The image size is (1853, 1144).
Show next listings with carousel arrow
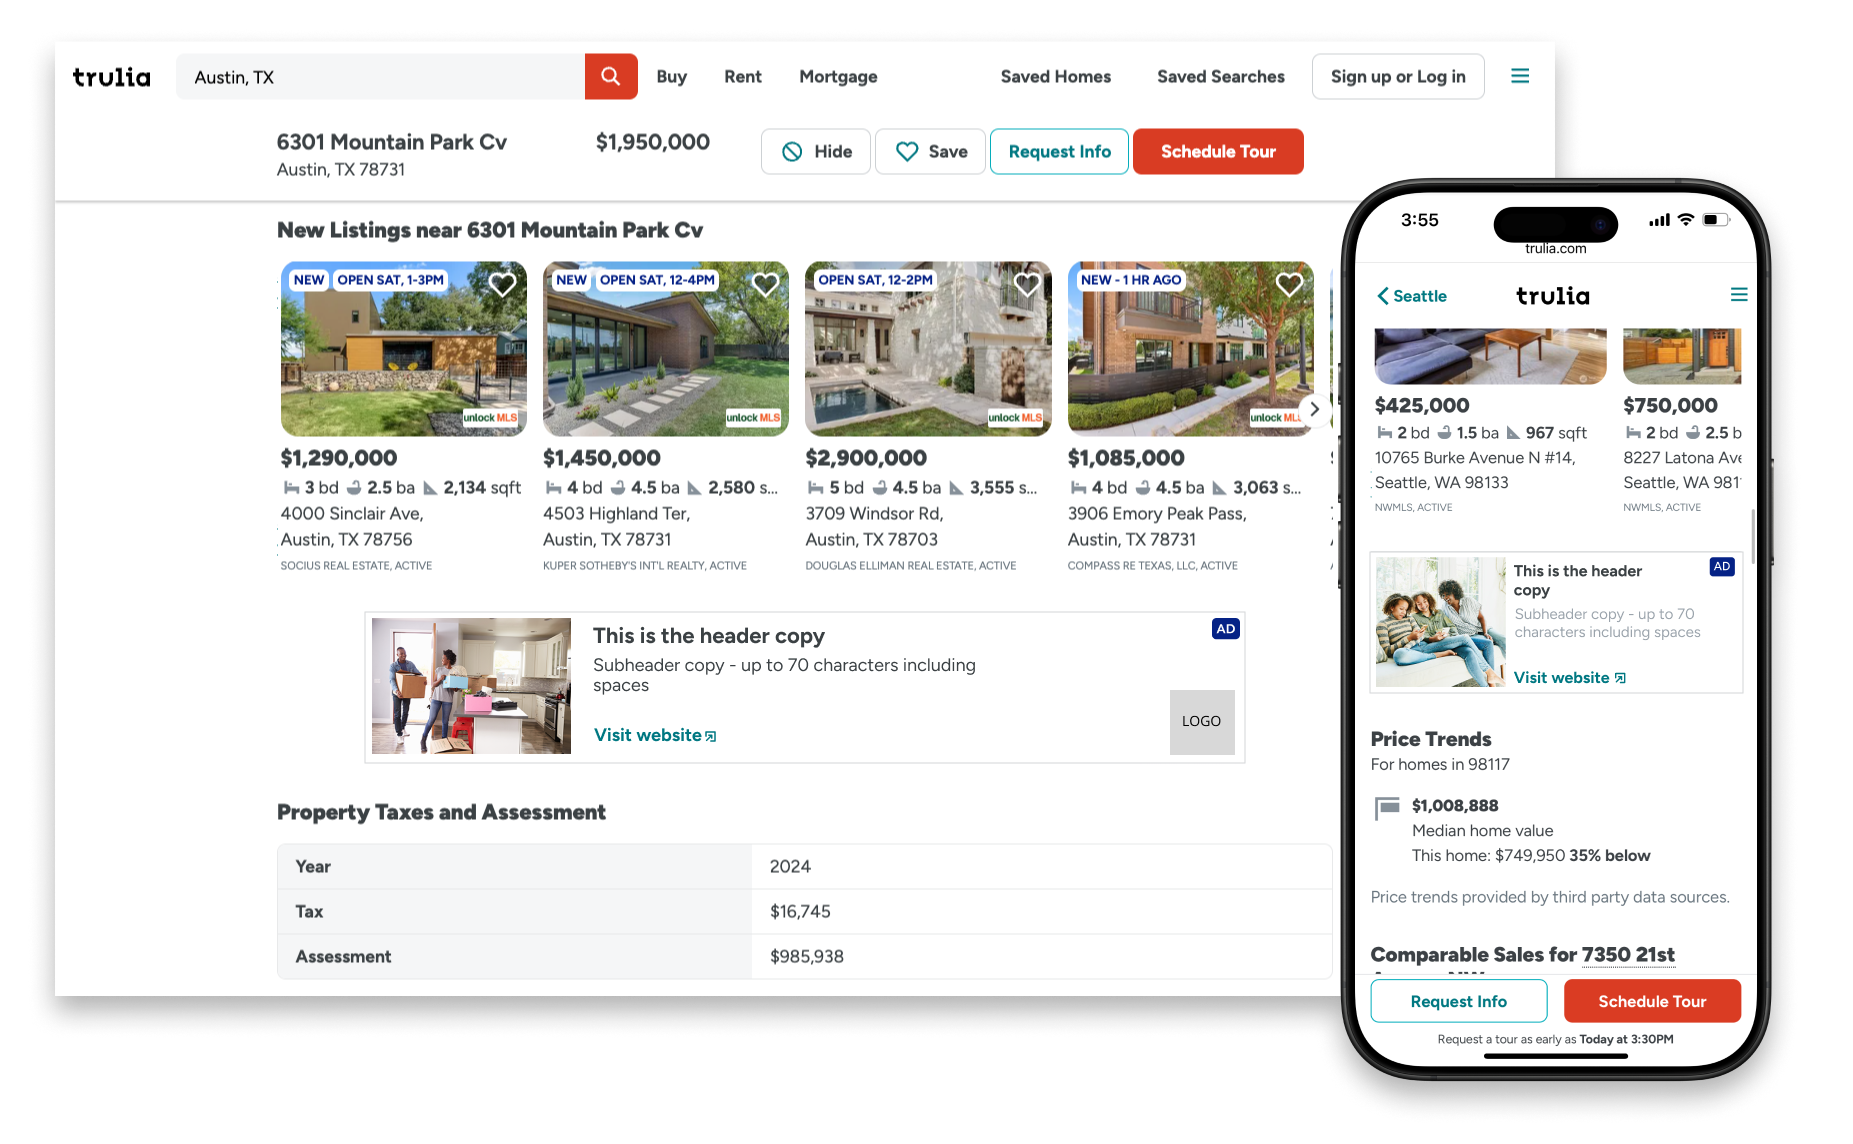click(1314, 409)
